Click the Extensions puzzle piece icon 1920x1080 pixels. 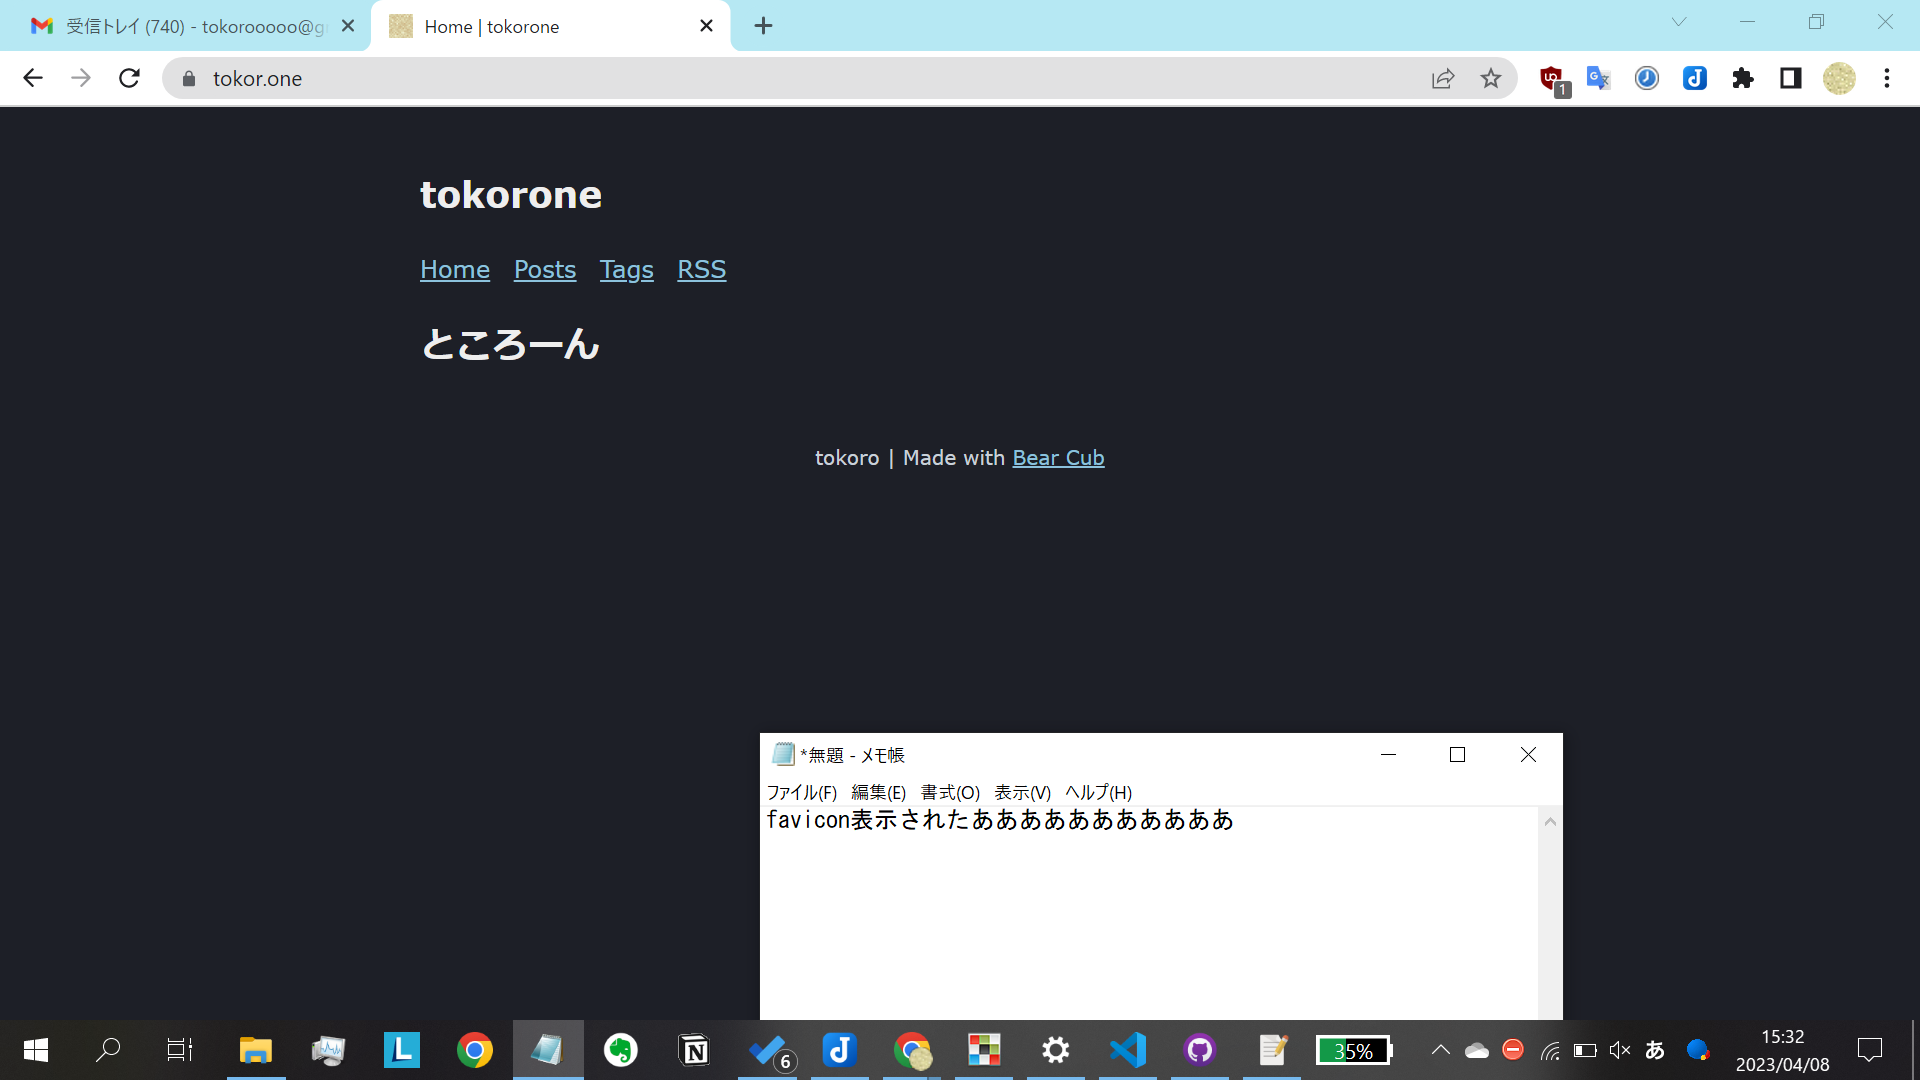(1743, 78)
